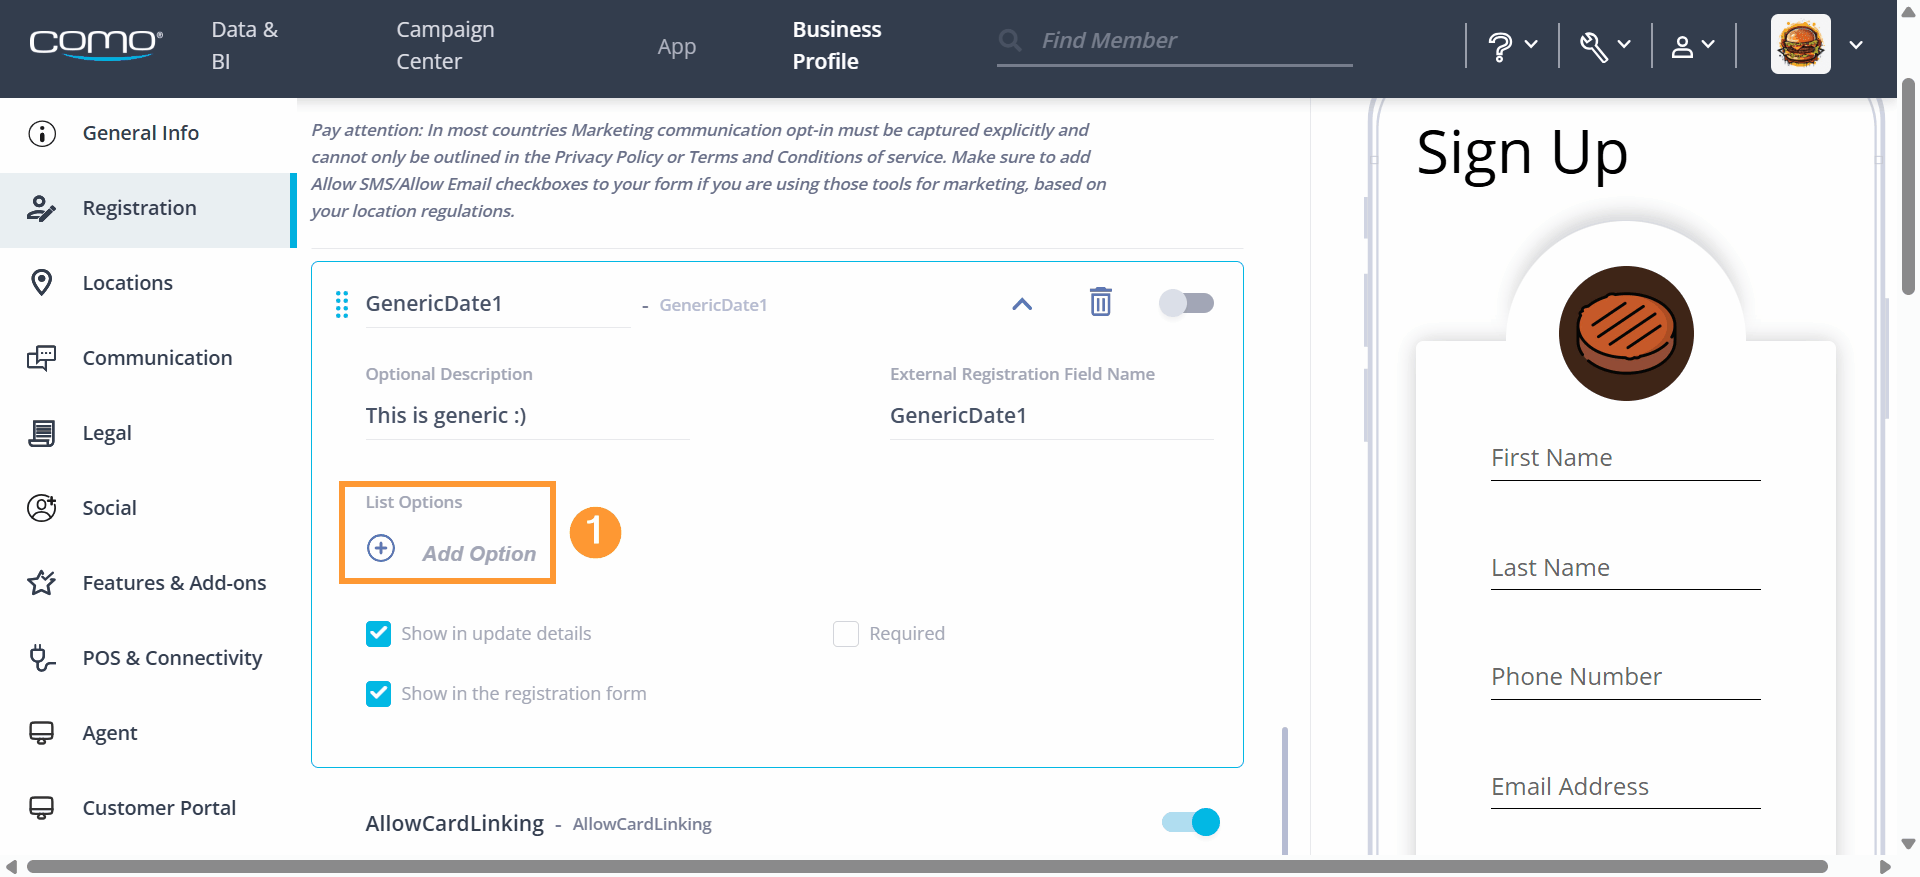Collapse the GenericDate1 field panel

[1022, 304]
